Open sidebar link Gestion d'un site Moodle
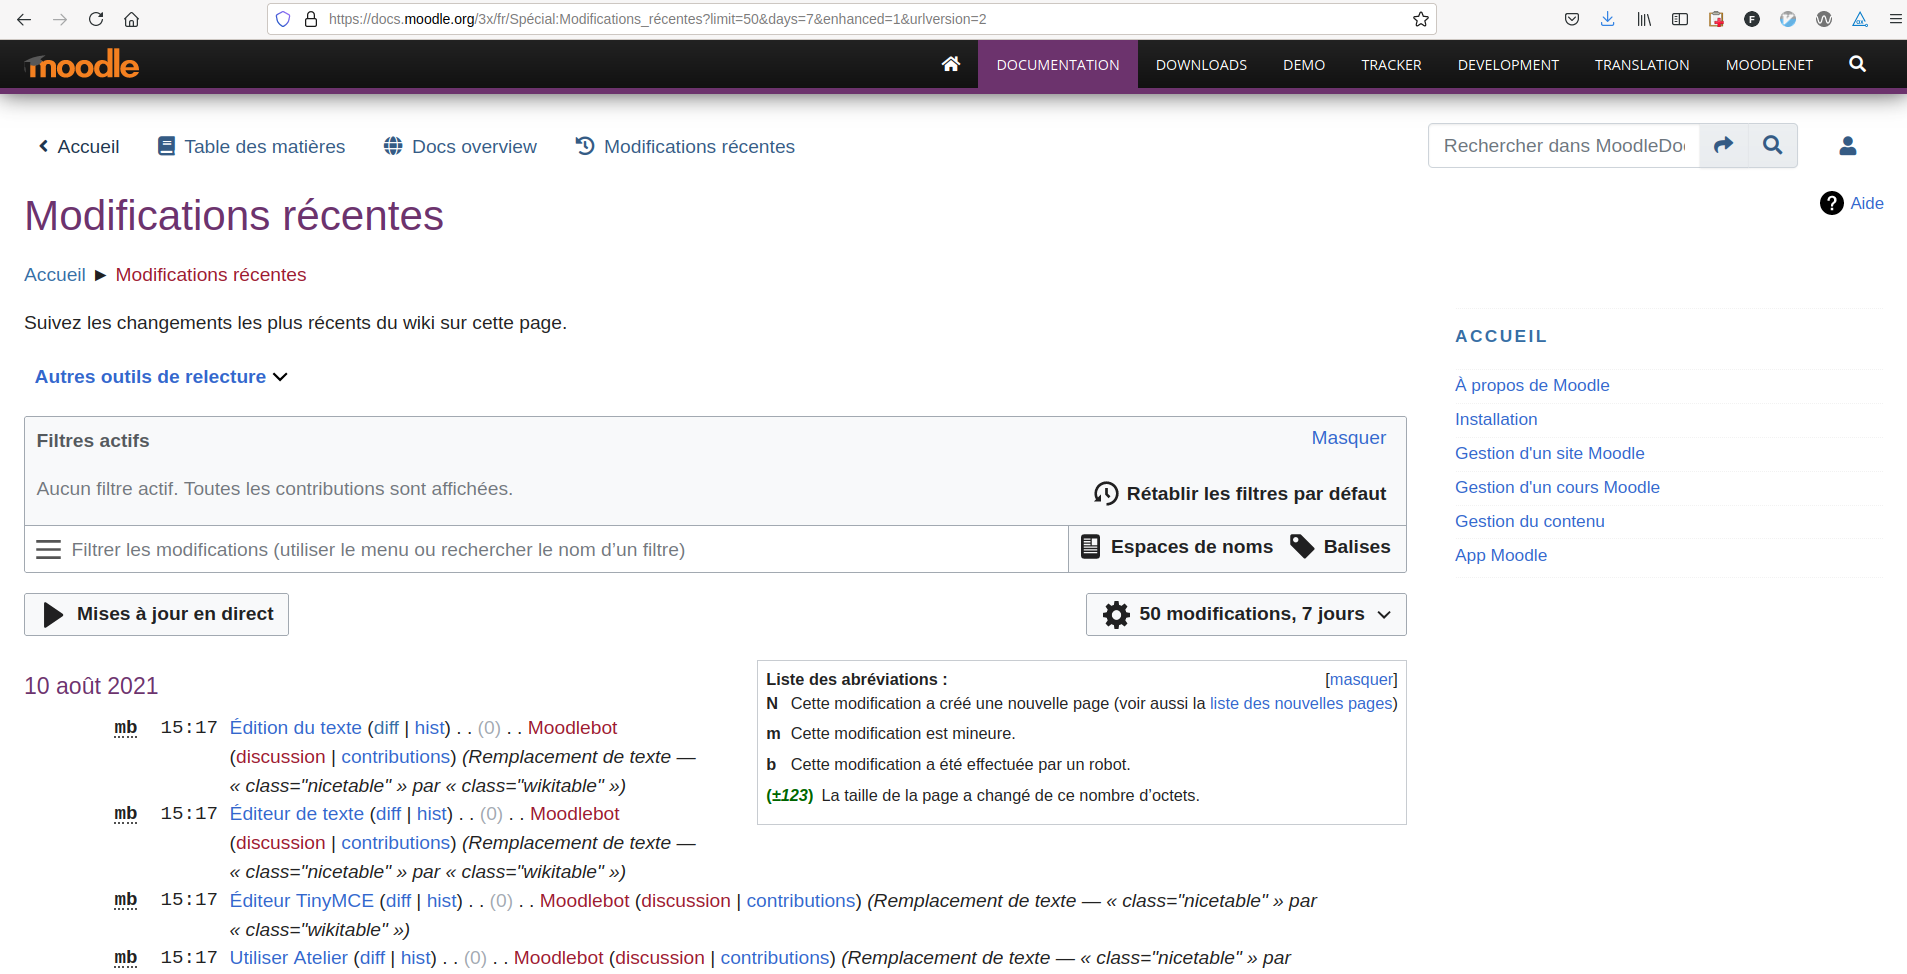This screenshot has width=1907, height=974. (x=1549, y=453)
